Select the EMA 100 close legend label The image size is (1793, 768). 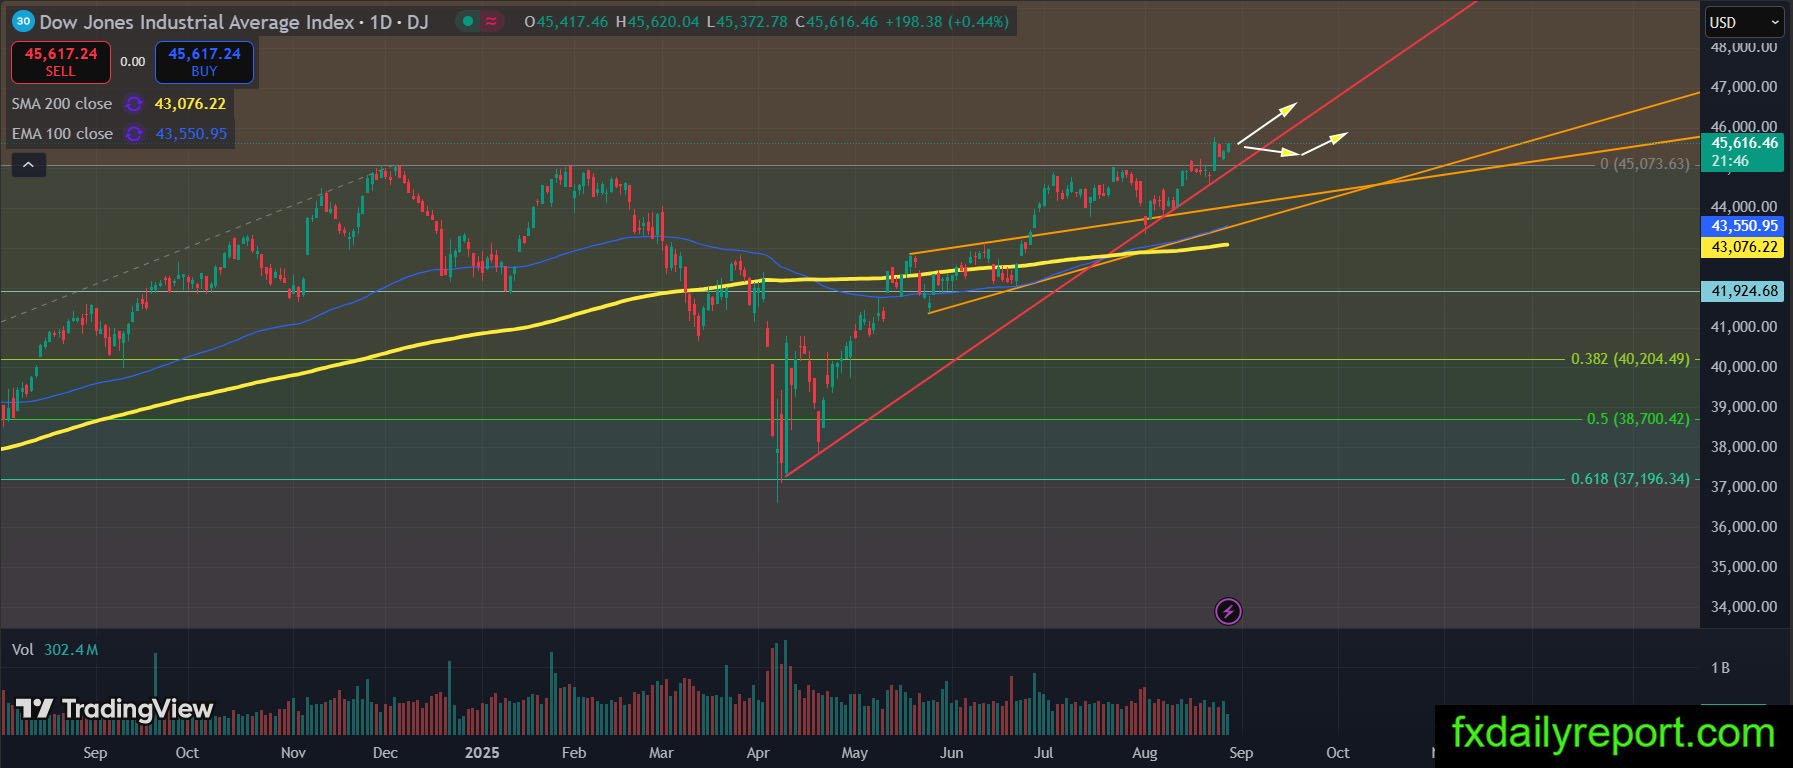(62, 134)
